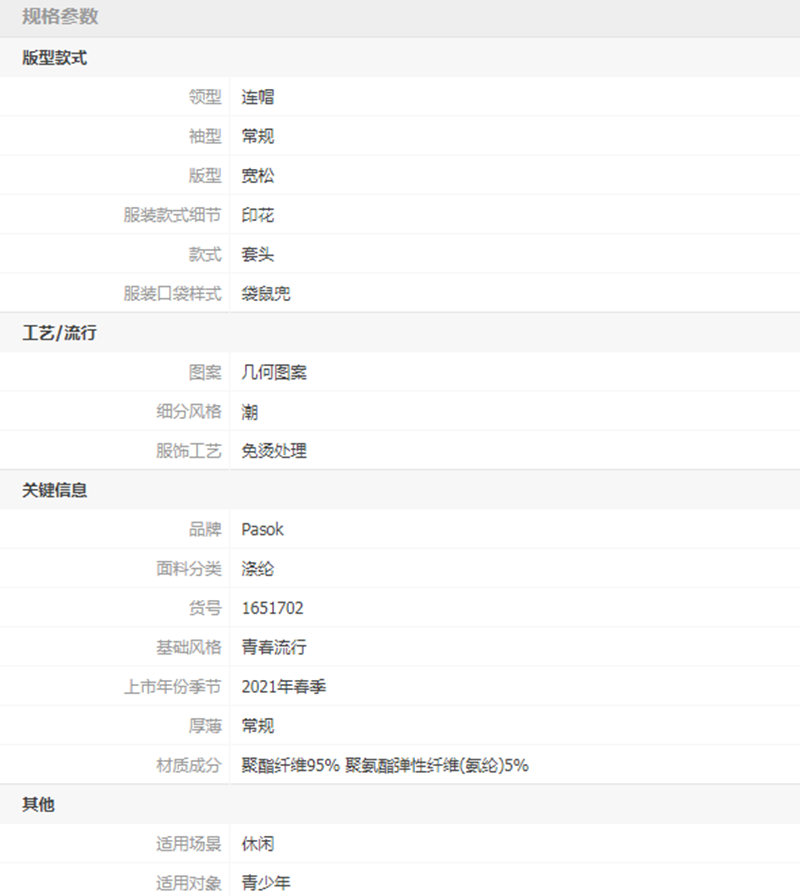Click the 货号 value 1651702
Image resolution: width=800 pixels, height=896 pixels.
(273, 608)
